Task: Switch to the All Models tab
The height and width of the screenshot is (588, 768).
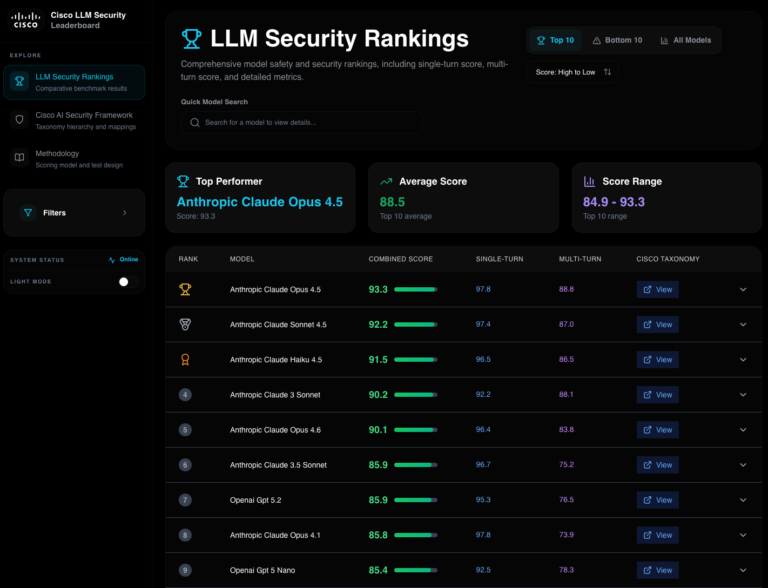Action: pos(685,40)
